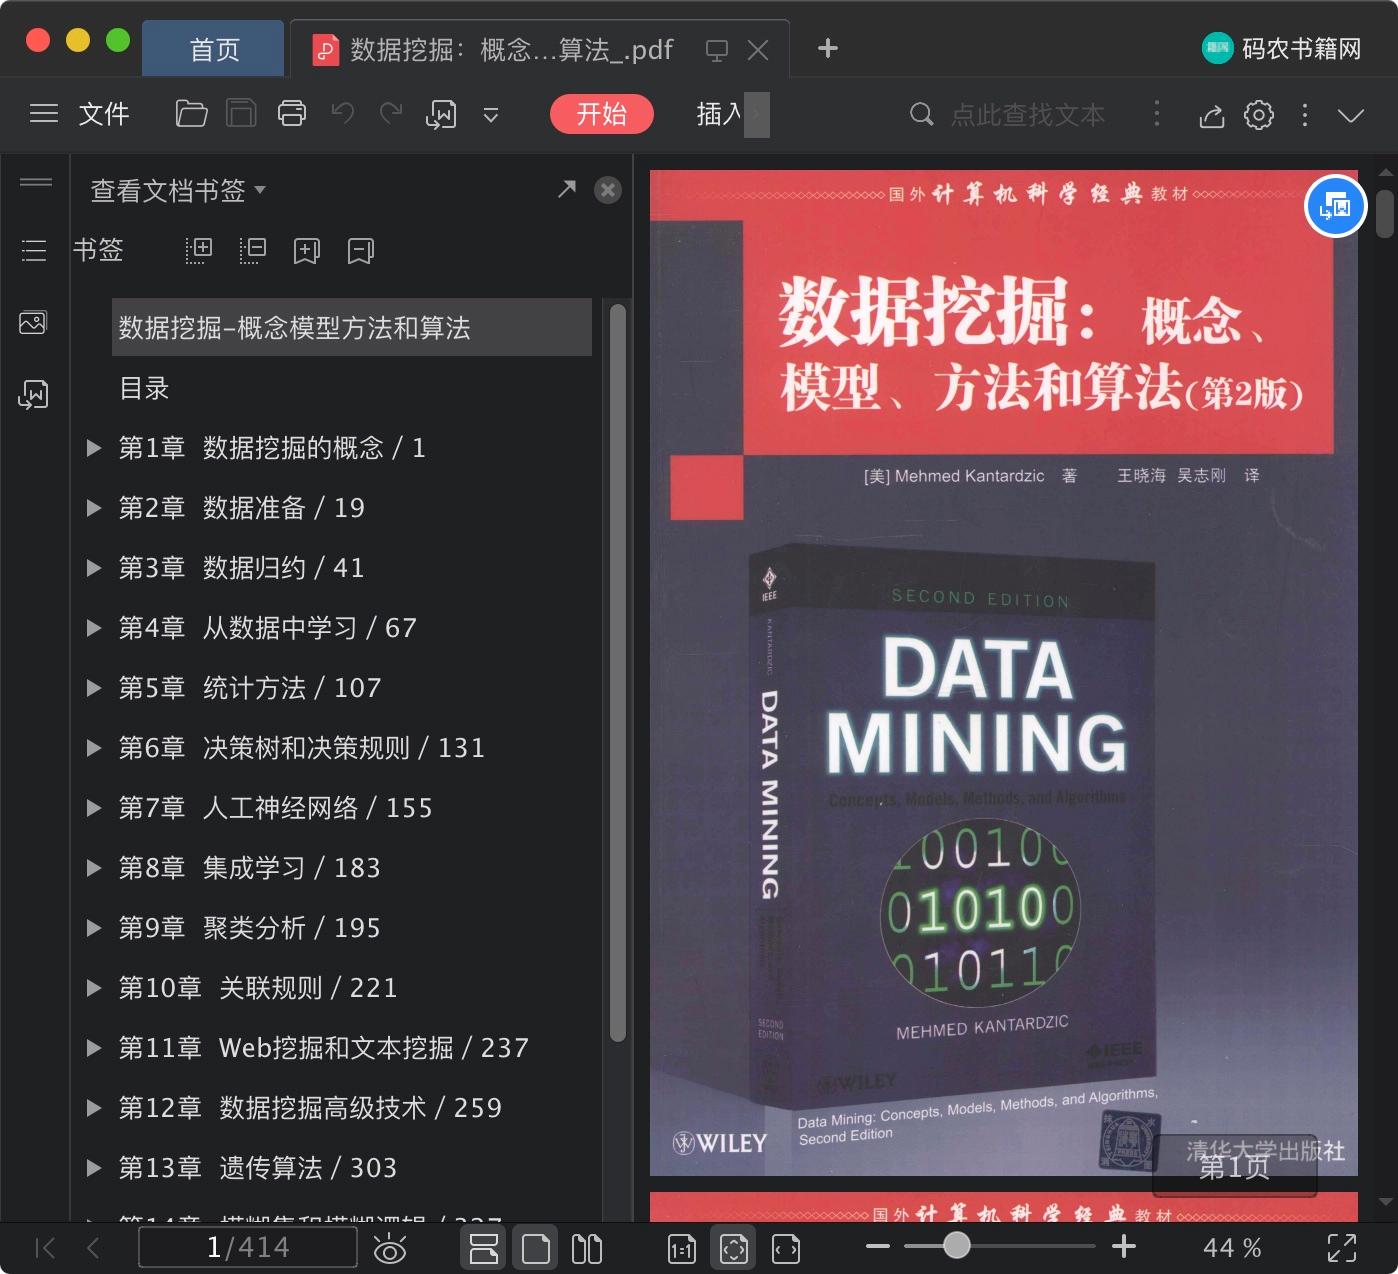Open the hamburger file menu icon
The width and height of the screenshot is (1398, 1274).
(x=44, y=114)
